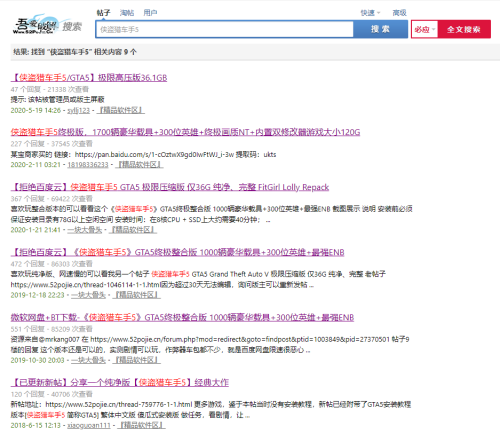500x441 pixels.
Task: Open the 高级 advanced search link
Action: point(399,13)
